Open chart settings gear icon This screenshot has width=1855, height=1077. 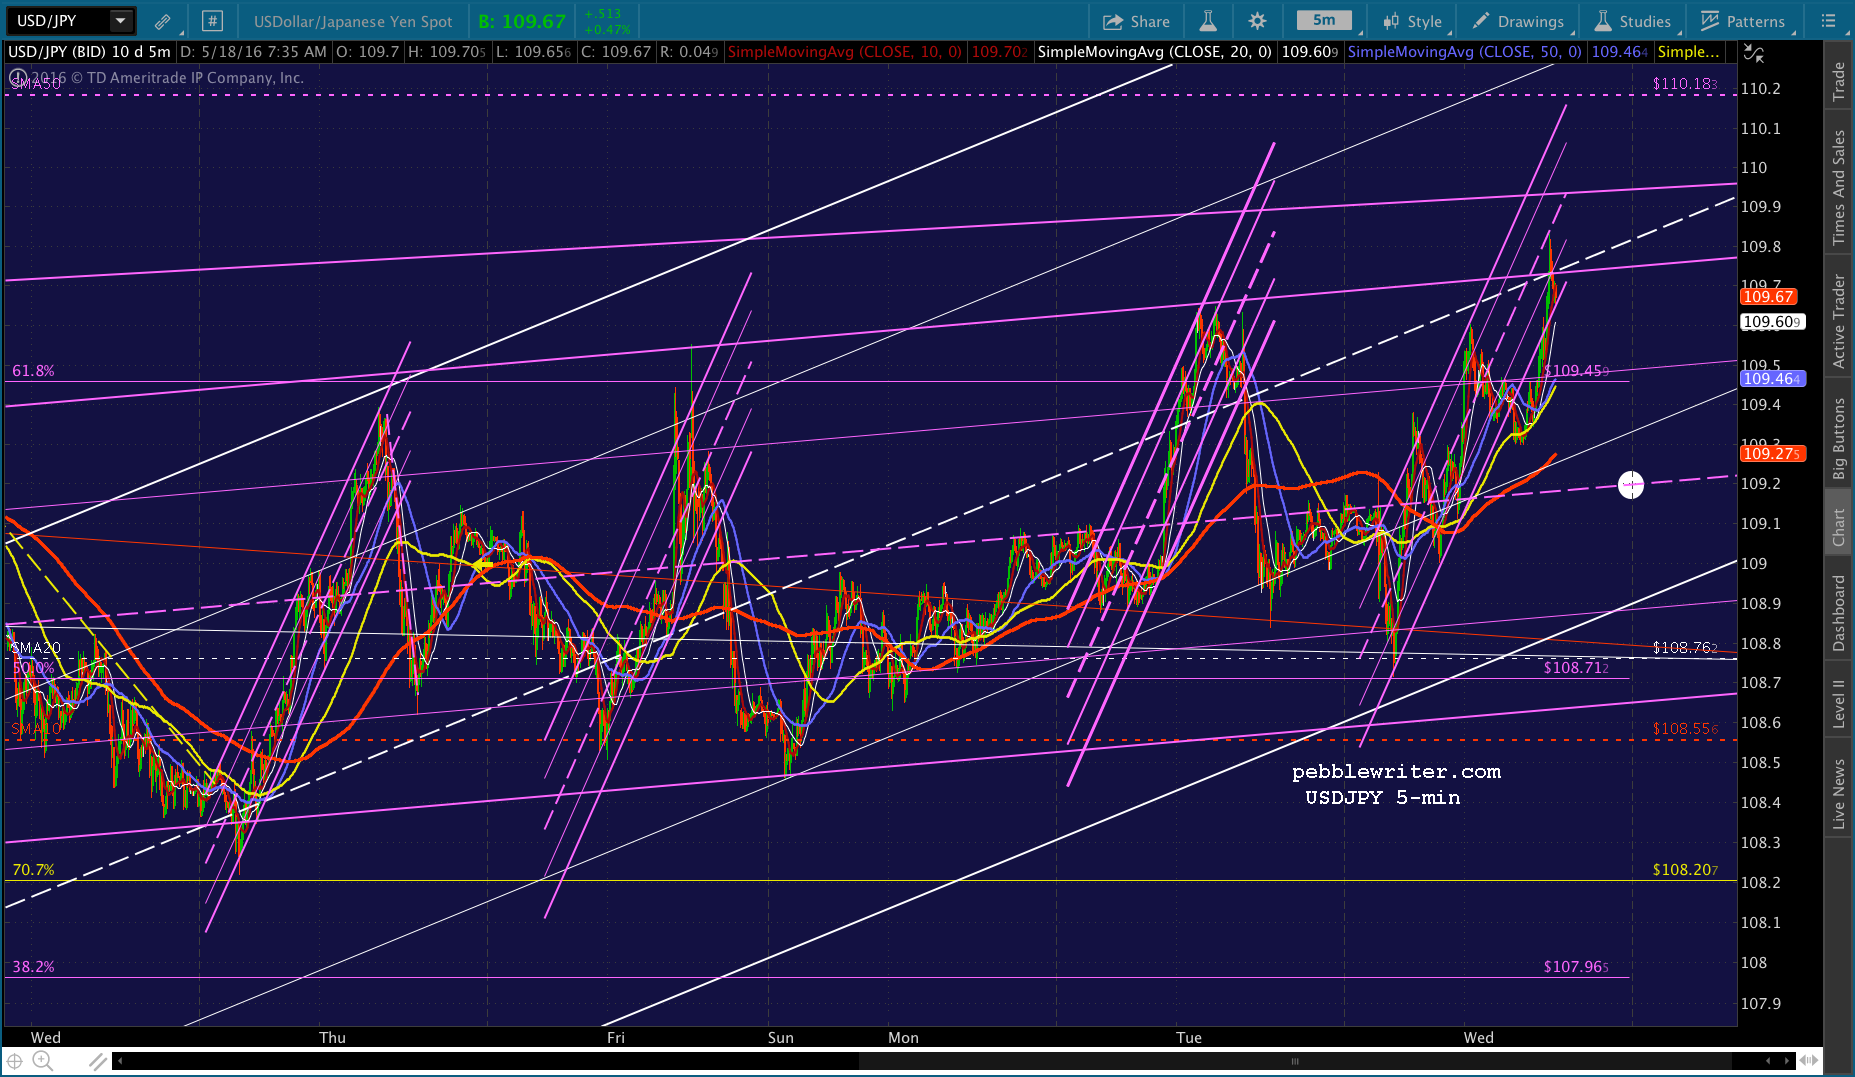point(1257,21)
